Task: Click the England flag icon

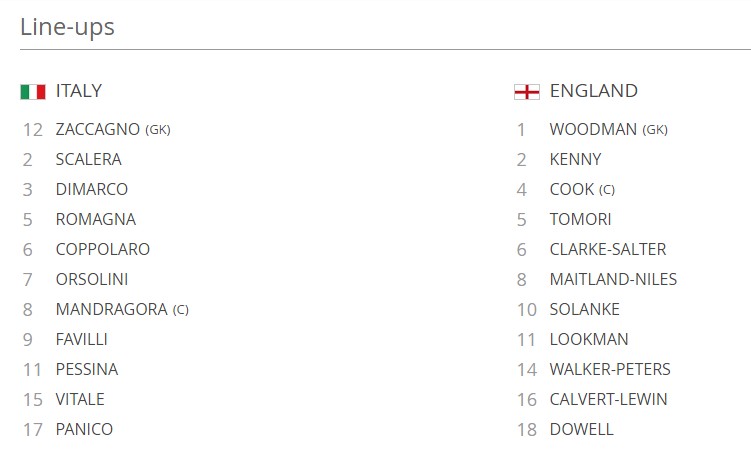Action: click(526, 91)
